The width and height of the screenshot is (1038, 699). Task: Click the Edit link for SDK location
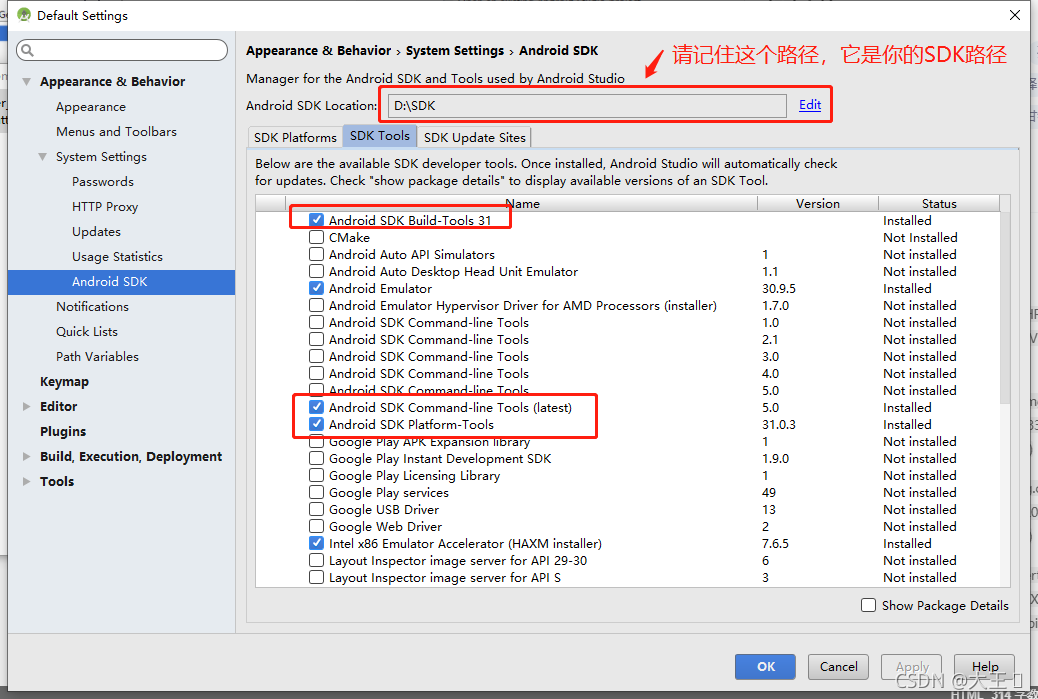pos(810,105)
